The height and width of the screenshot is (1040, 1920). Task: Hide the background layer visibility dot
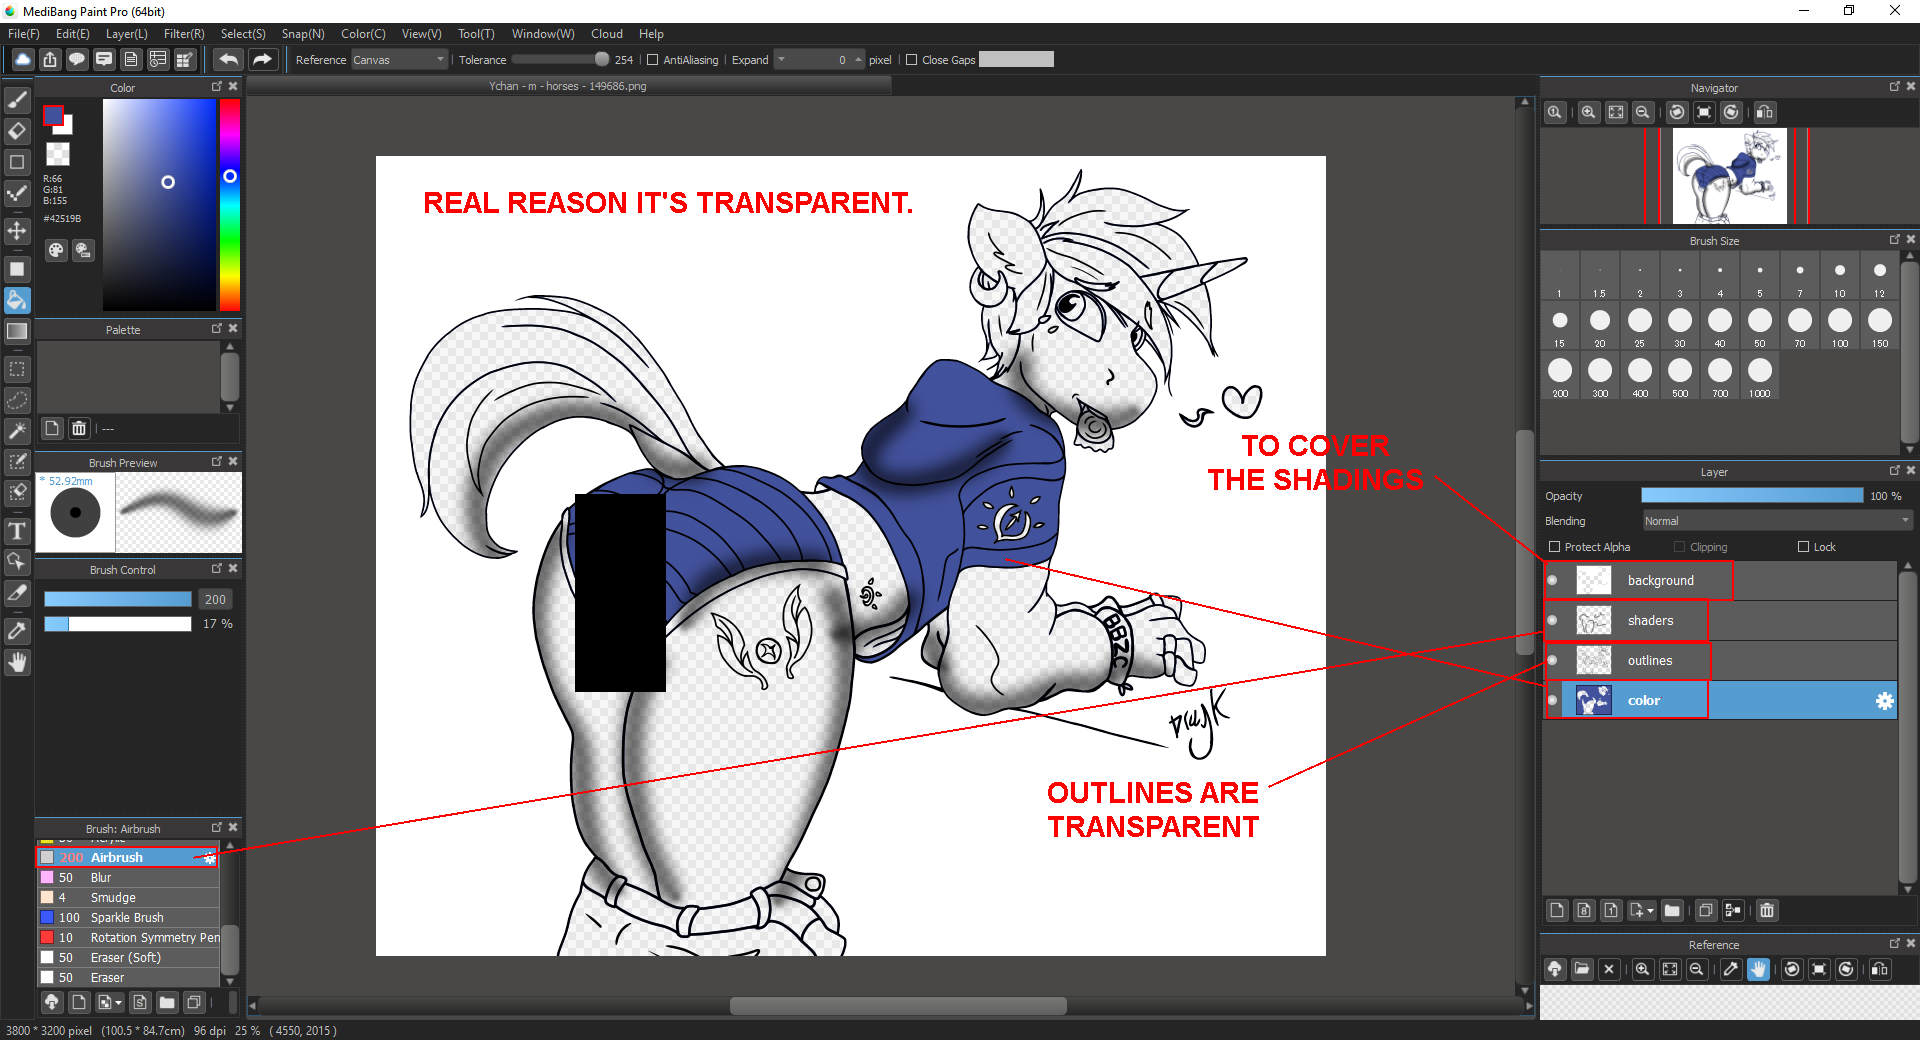coord(1552,580)
